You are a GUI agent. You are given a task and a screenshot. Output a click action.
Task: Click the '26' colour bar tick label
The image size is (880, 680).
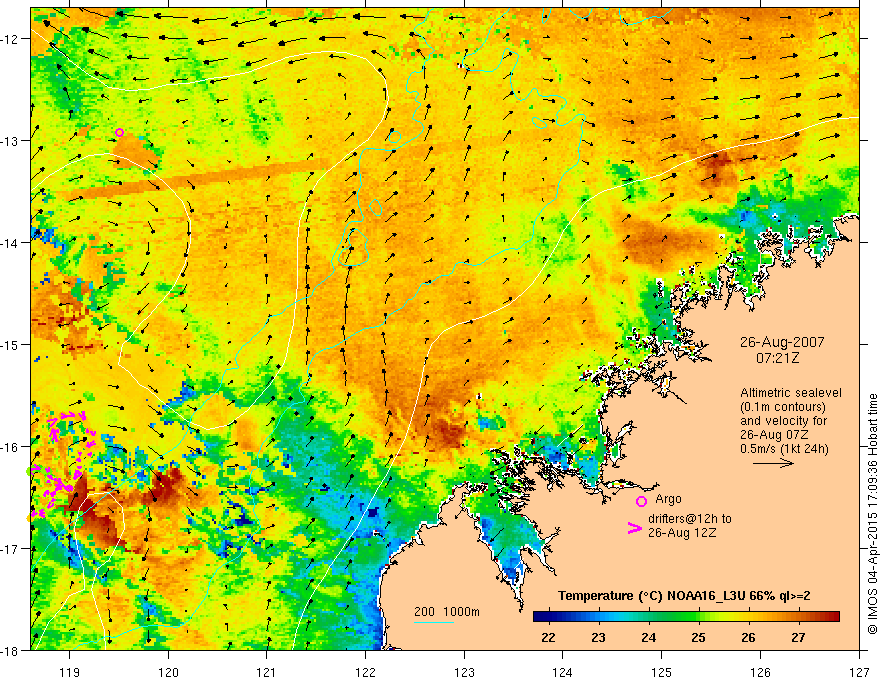click(x=748, y=637)
